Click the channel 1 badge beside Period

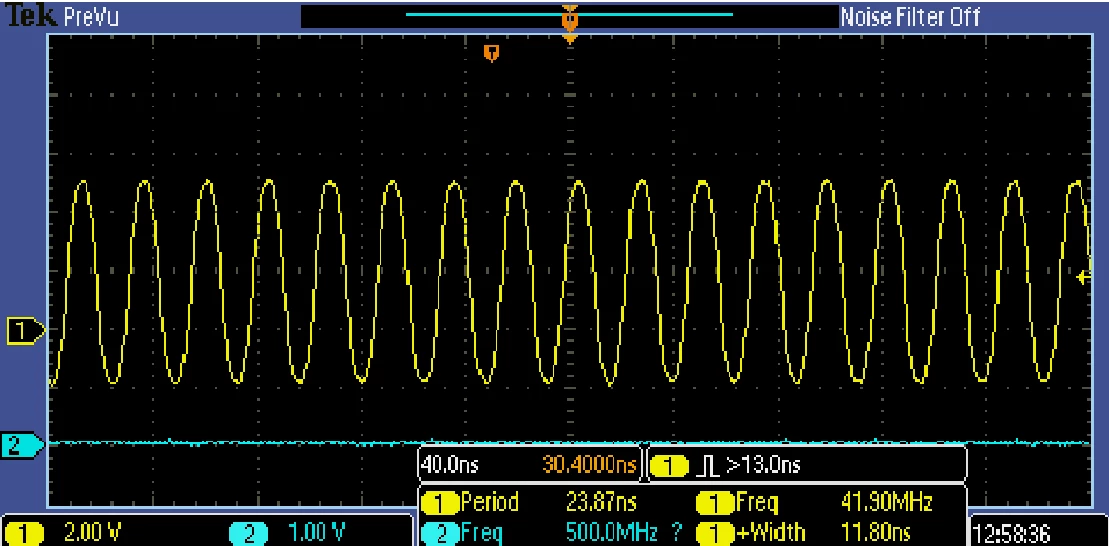(441, 504)
